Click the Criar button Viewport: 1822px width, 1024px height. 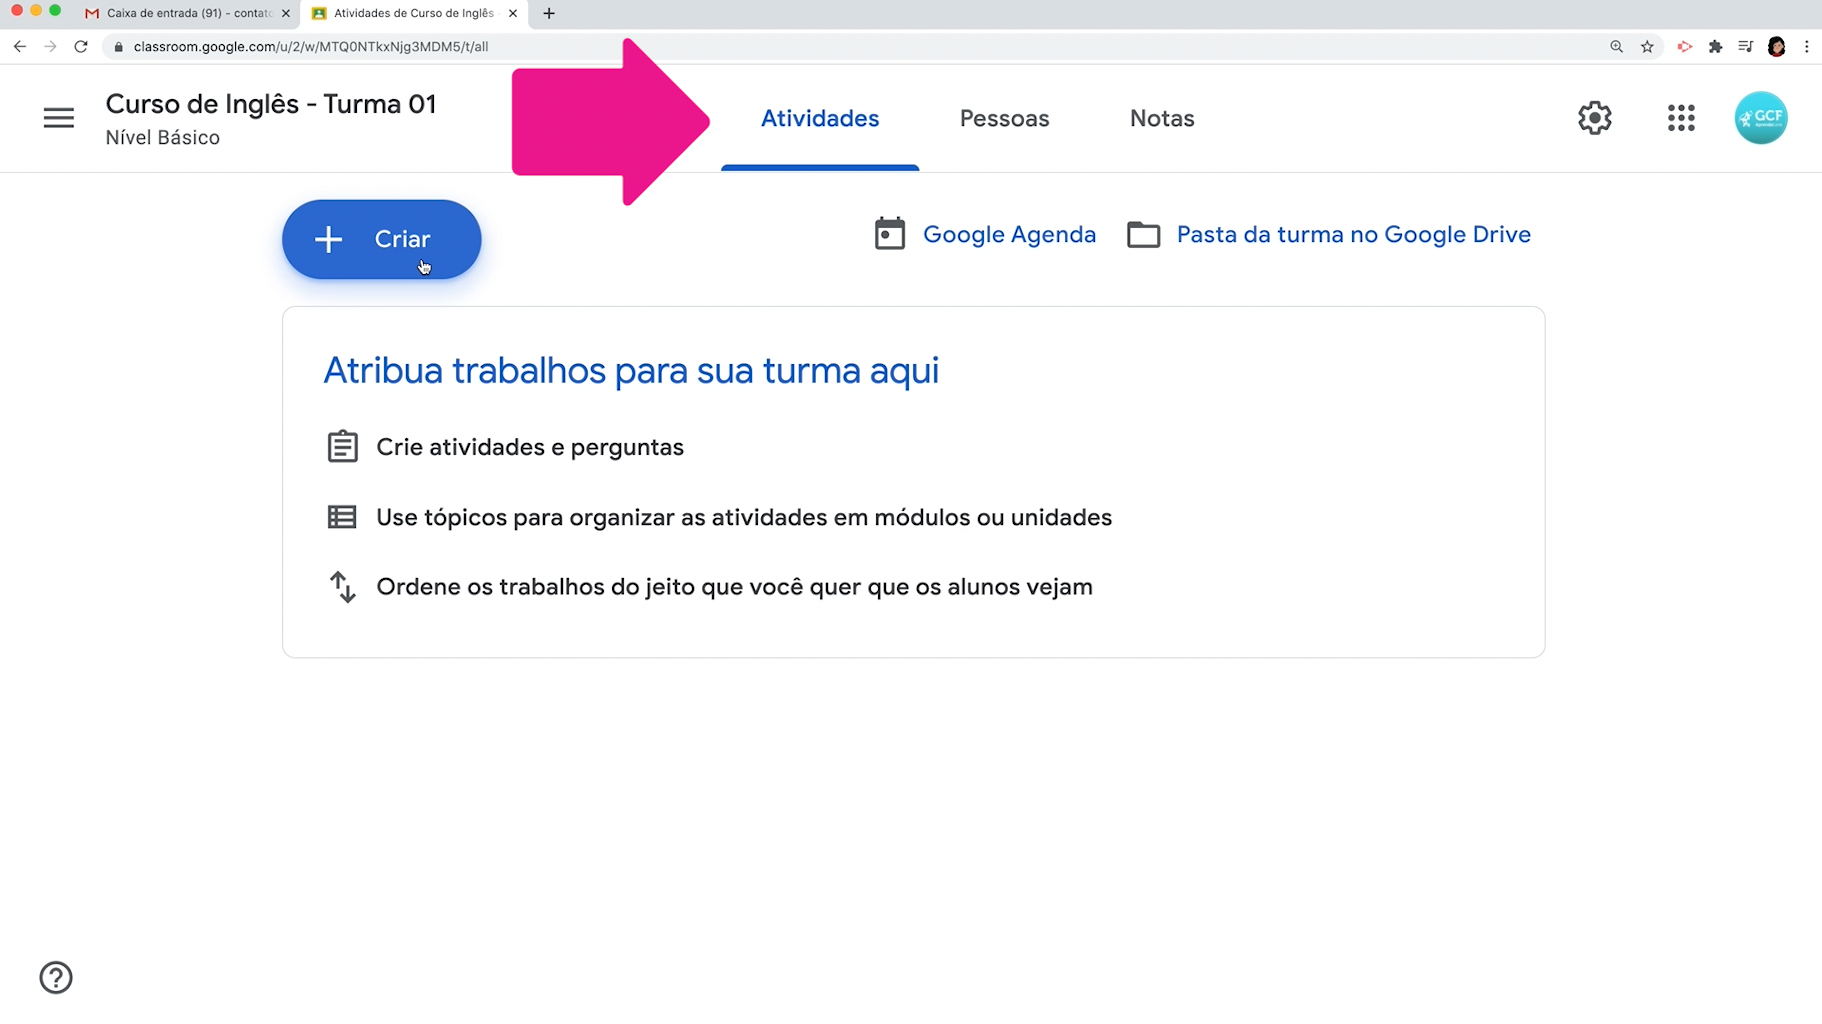tap(381, 239)
